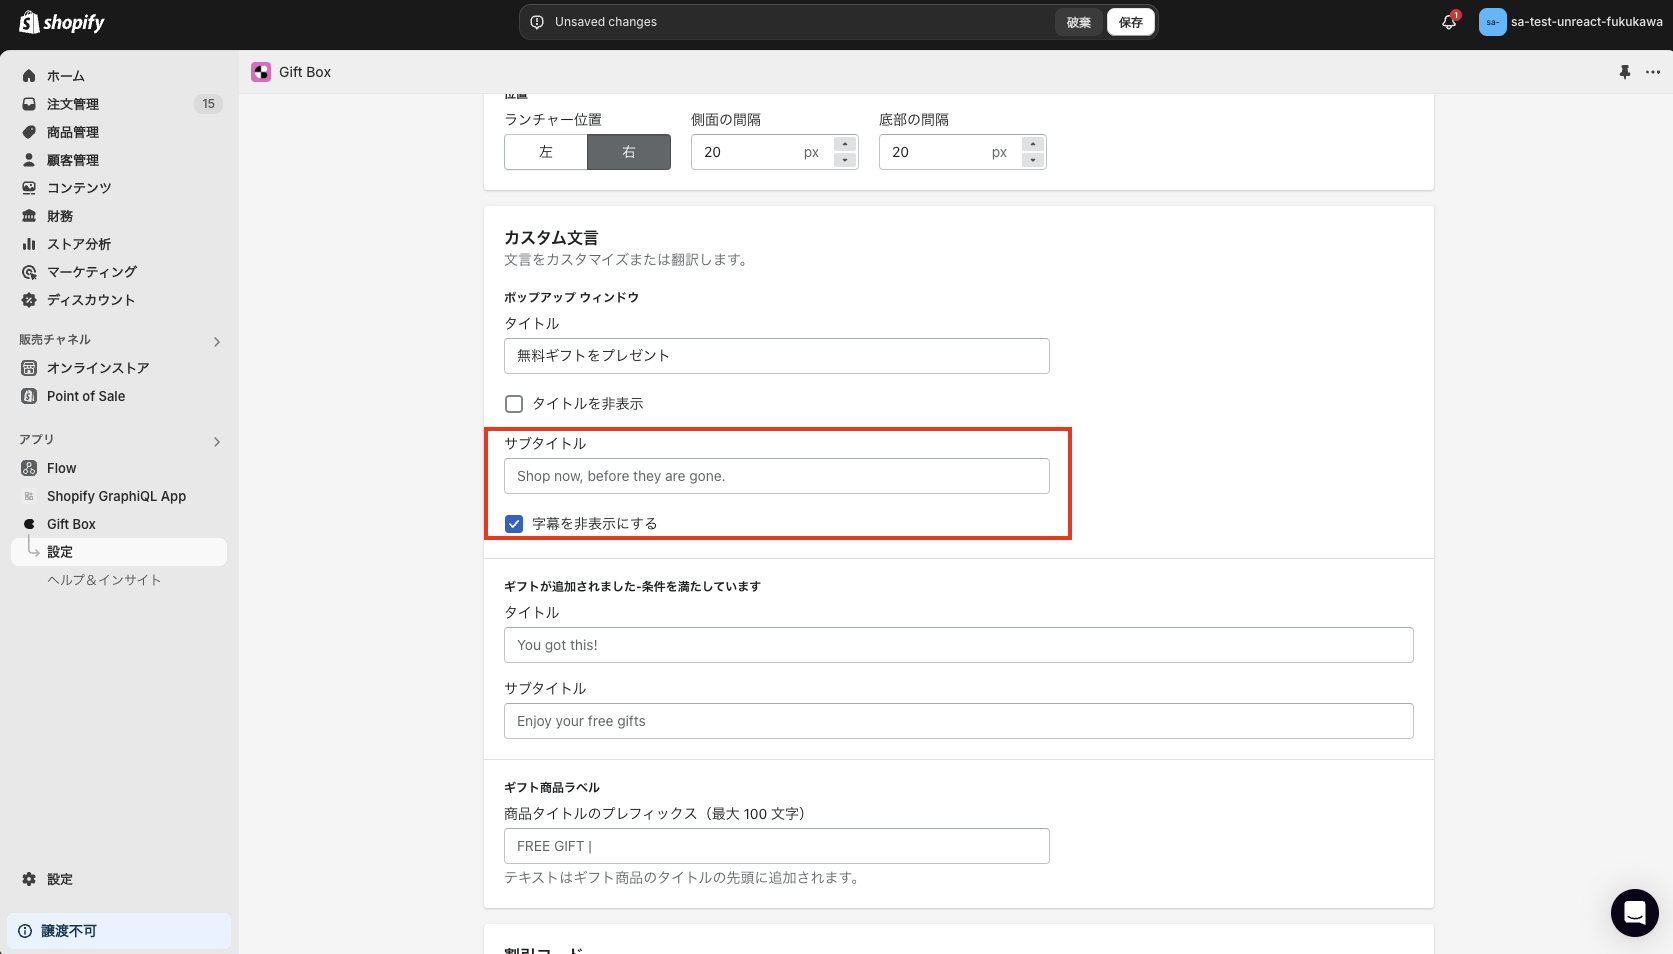Open the more actions menu
This screenshot has height=954, width=1673.
[x=1652, y=72]
